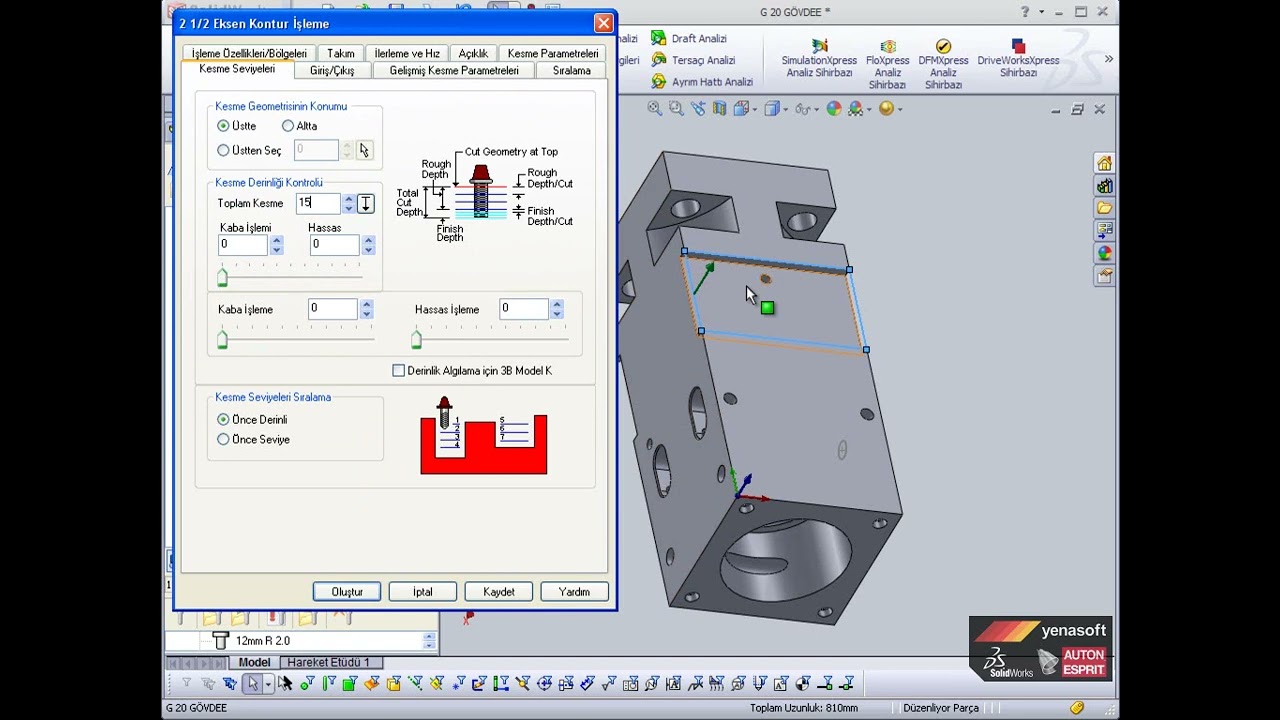This screenshot has height=720, width=1280.
Task: Select the Altta radio button
Action: (288, 126)
